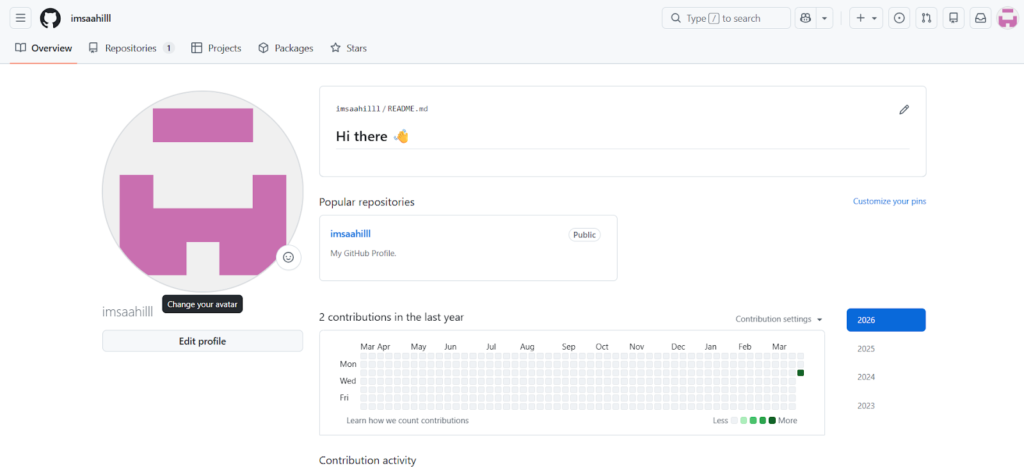
Task: Click the dark green contribution square
Action: tap(800, 373)
